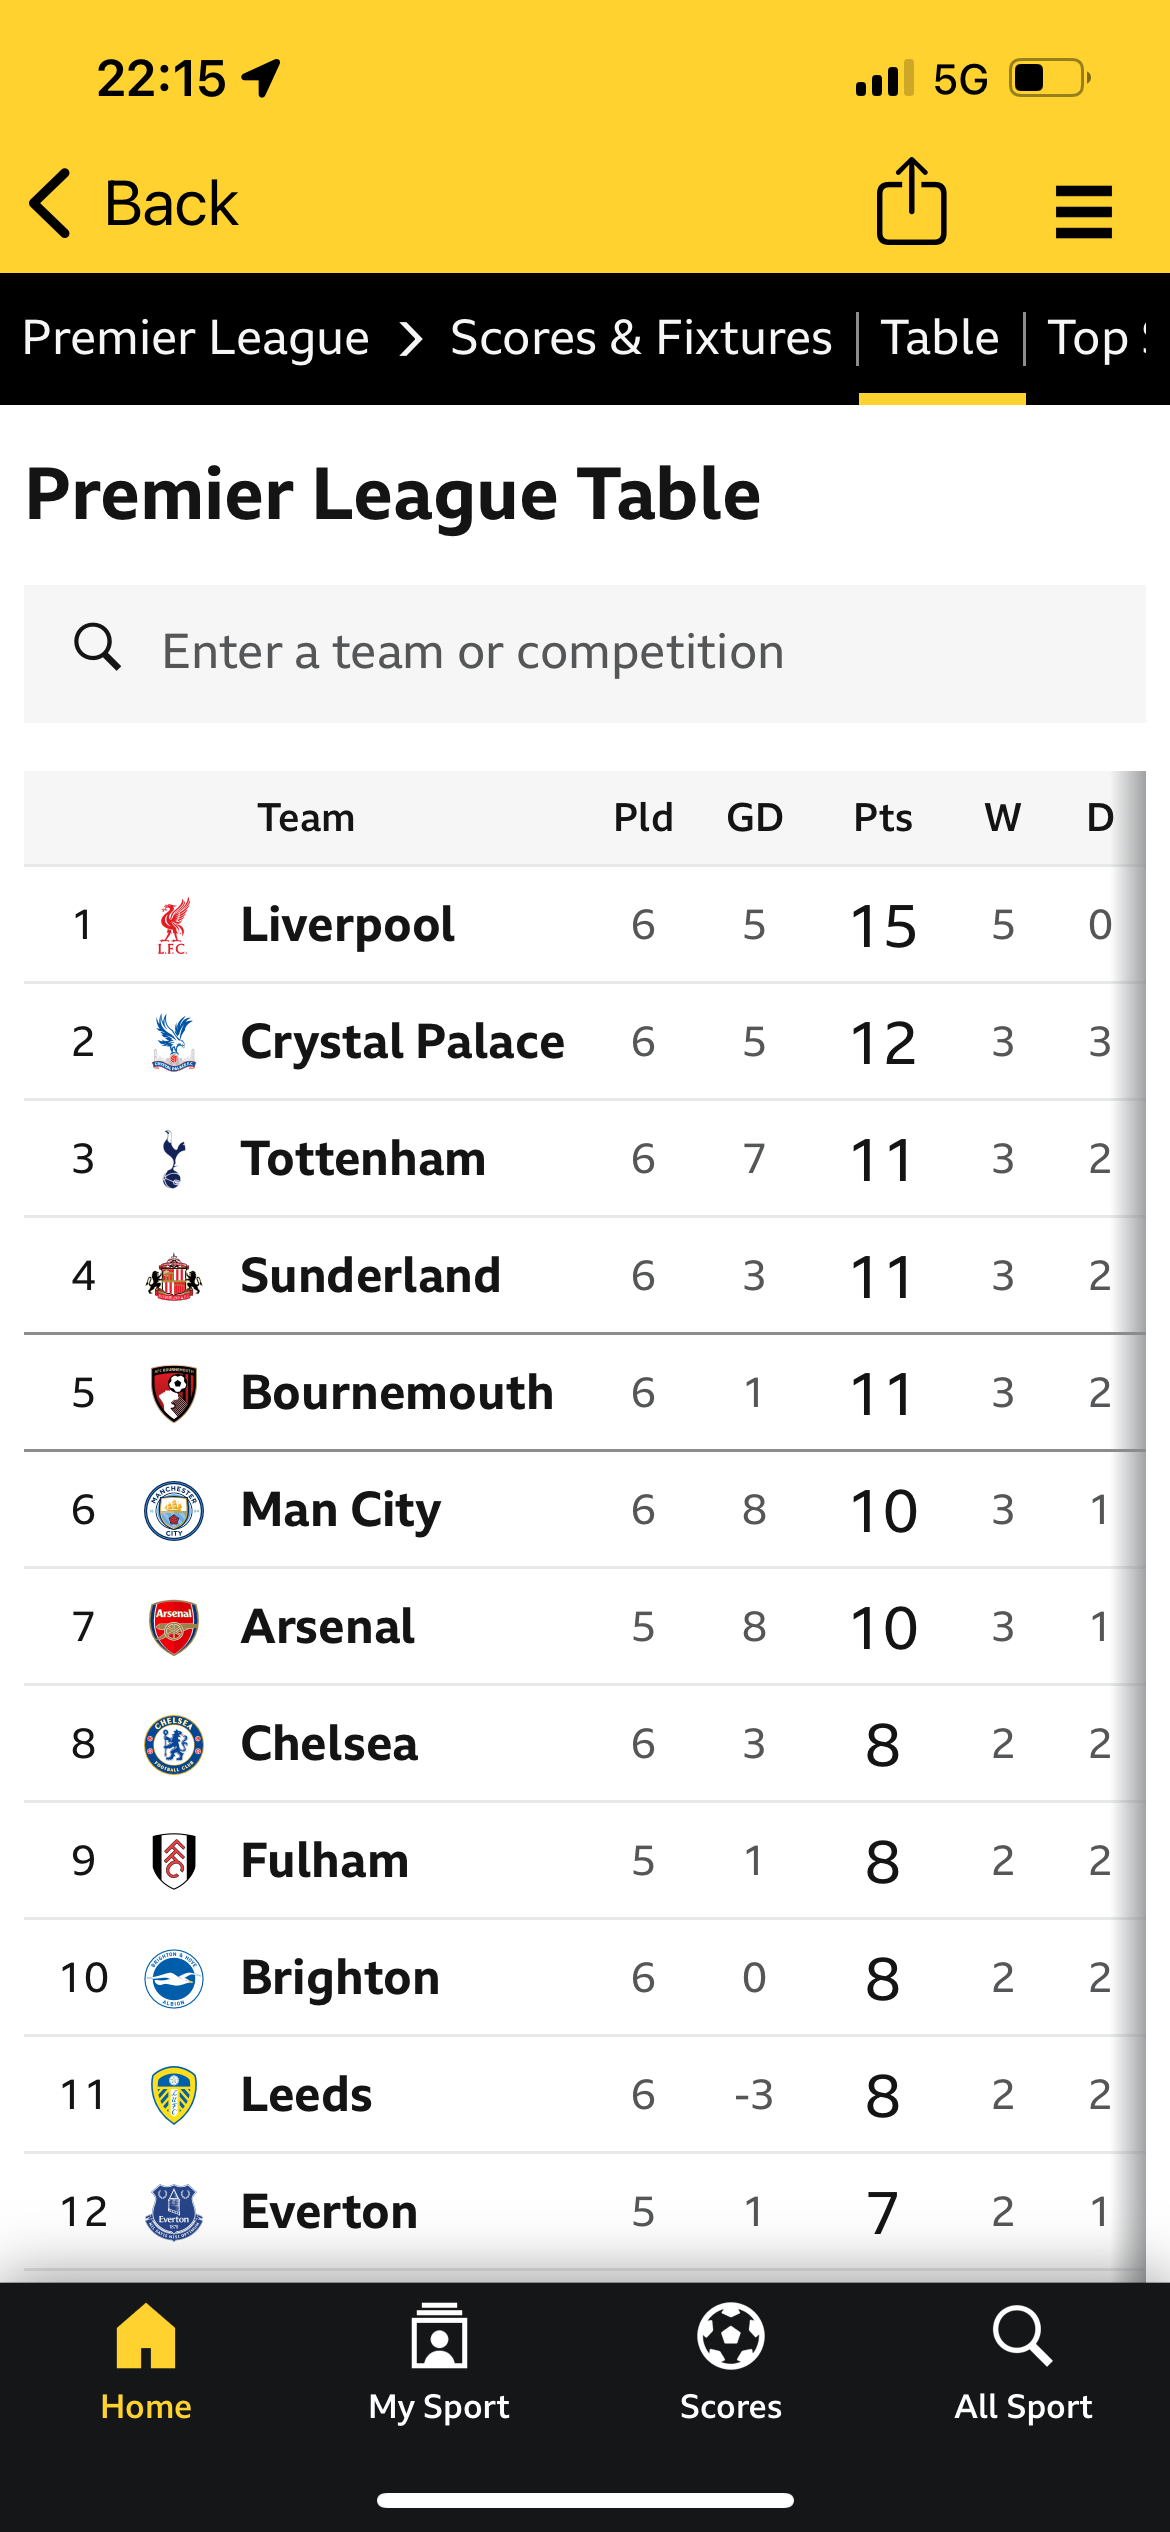Open Tottenham team page
The image size is (1170, 2532).
(x=363, y=1159)
